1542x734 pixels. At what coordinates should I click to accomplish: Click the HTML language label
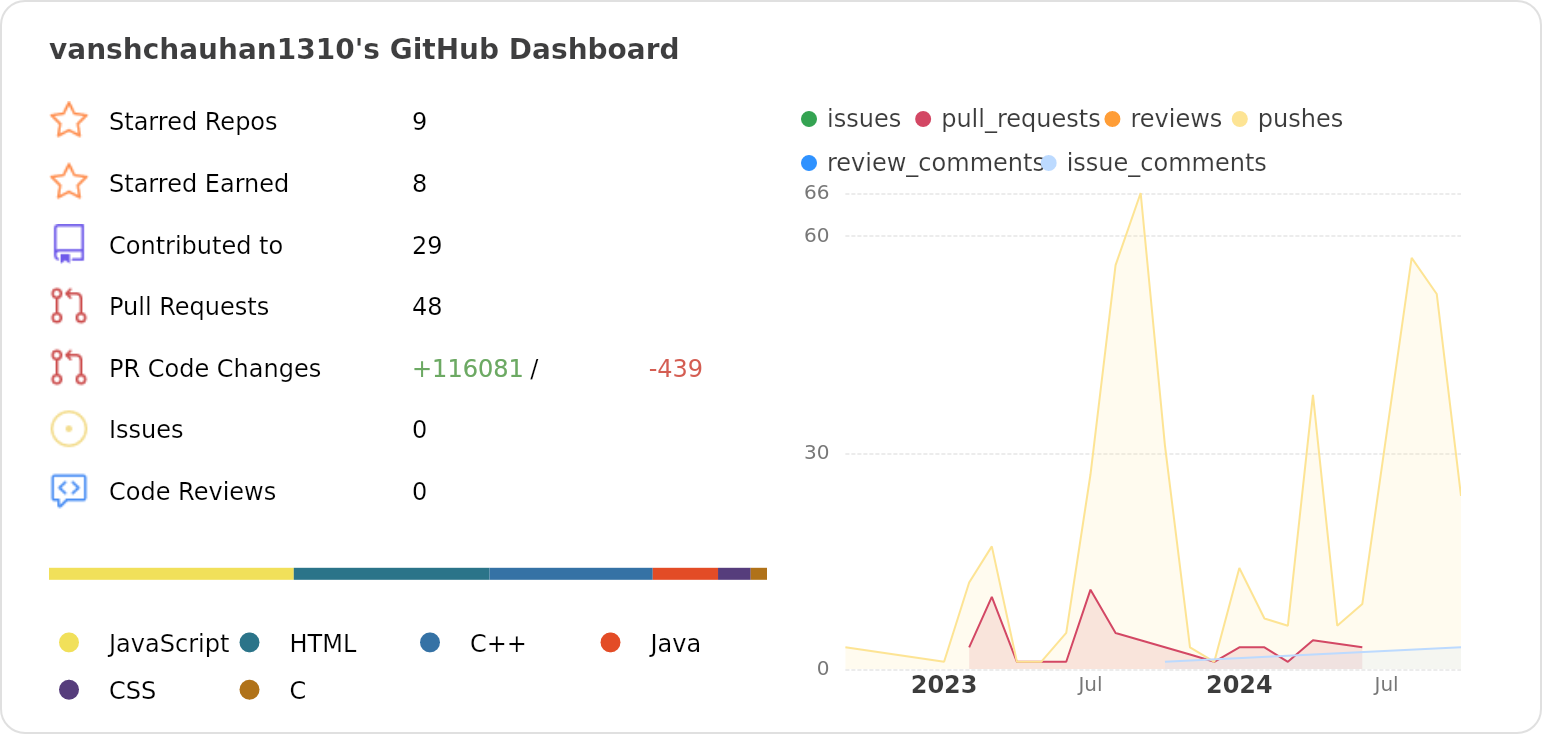point(323,644)
